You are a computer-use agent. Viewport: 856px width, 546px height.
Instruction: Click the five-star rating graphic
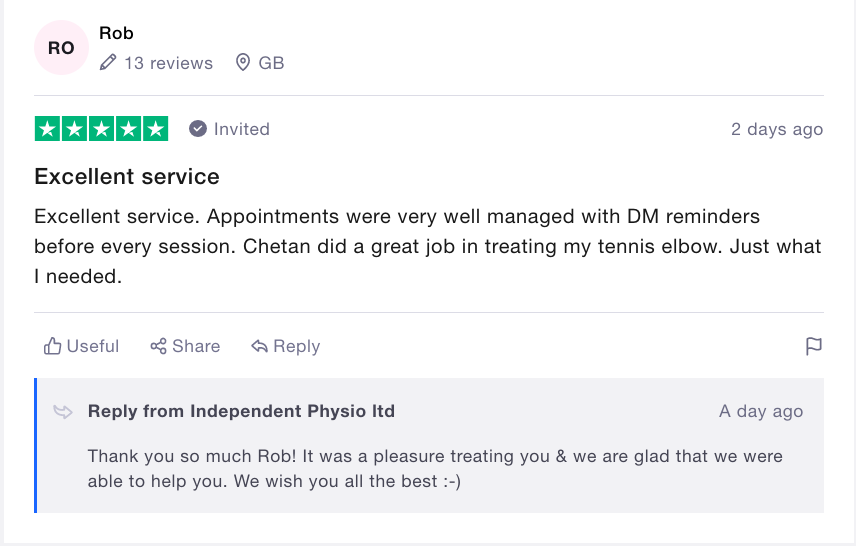click(x=102, y=129)
